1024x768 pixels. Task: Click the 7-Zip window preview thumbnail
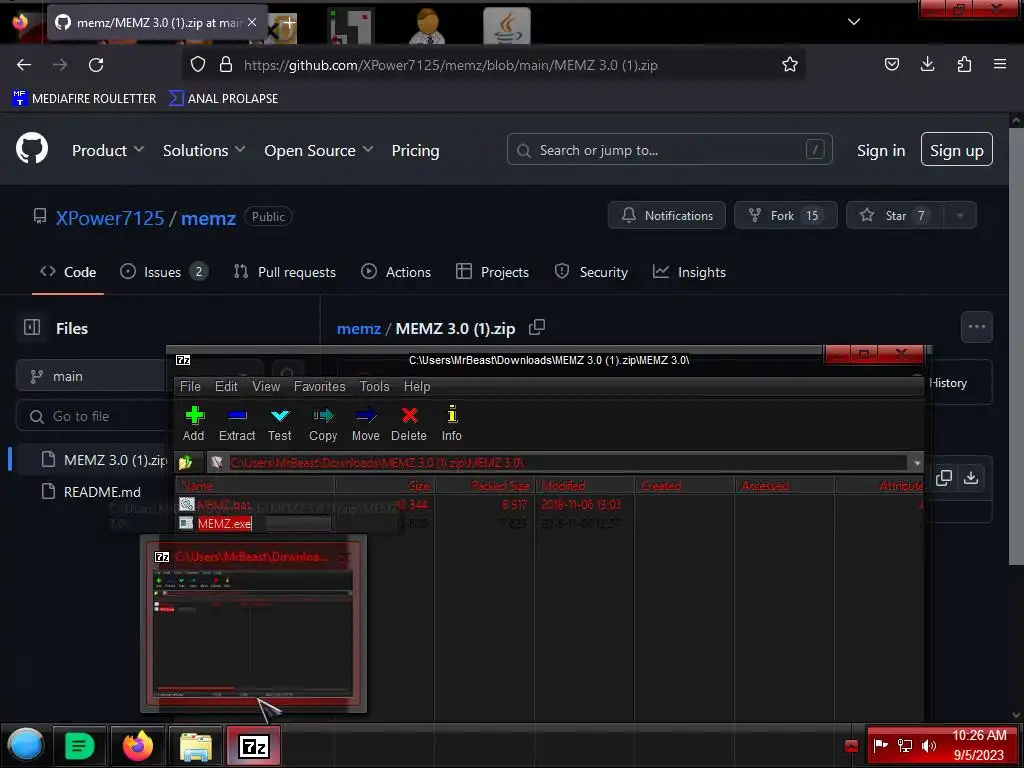(253, 624)
